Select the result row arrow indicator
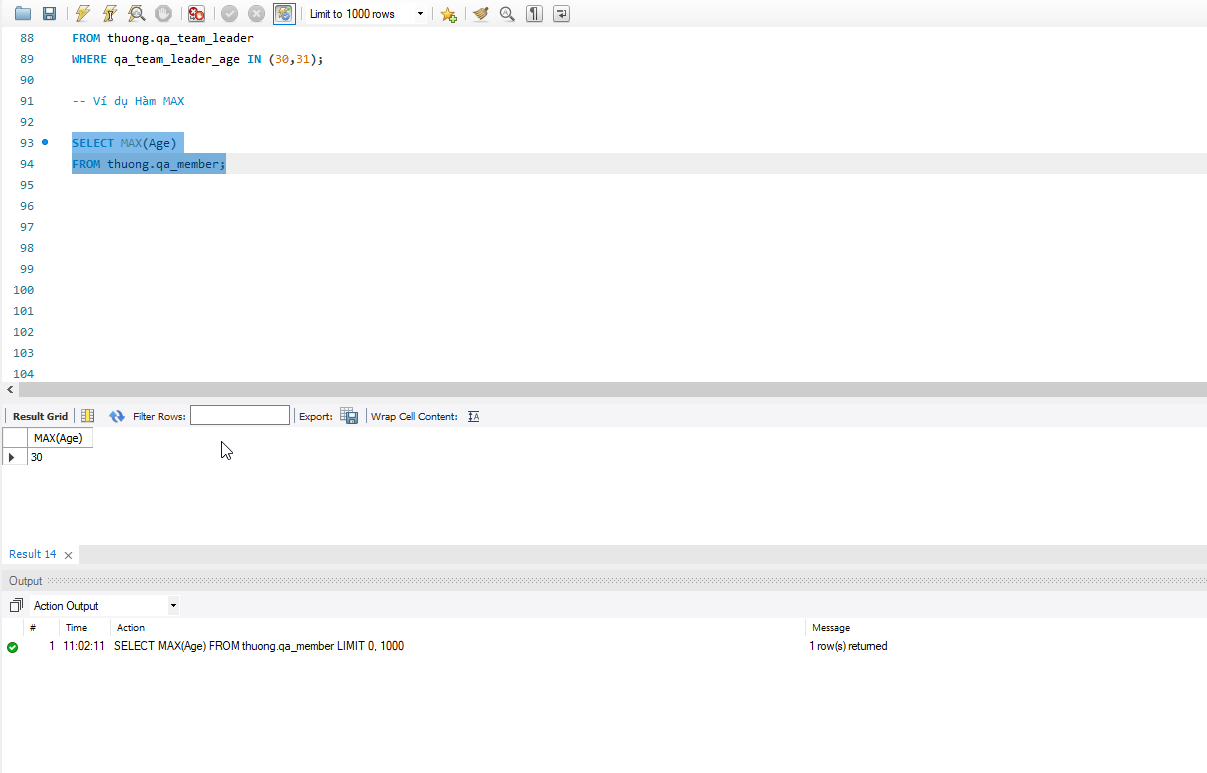The height and width of the screenshot is (773, 1207). click(12, 457)
